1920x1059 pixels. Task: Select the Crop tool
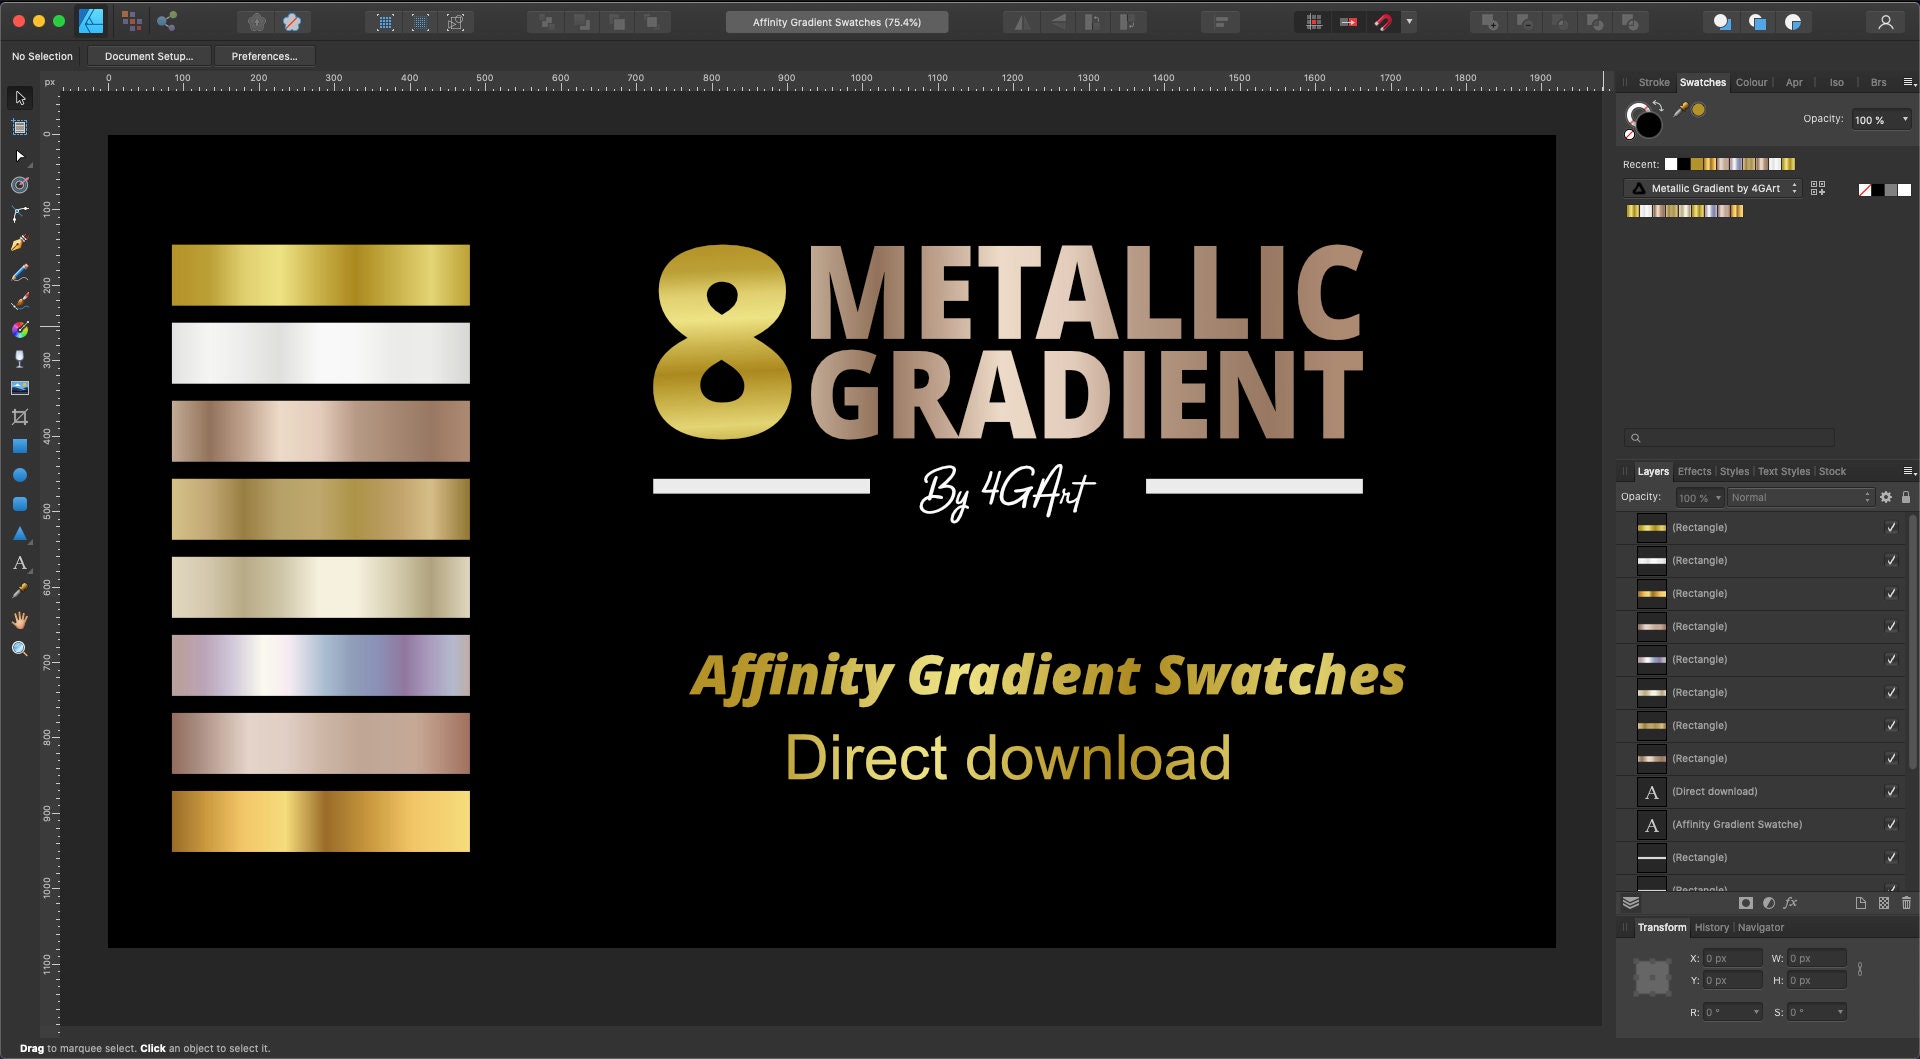tap(20, 417)
